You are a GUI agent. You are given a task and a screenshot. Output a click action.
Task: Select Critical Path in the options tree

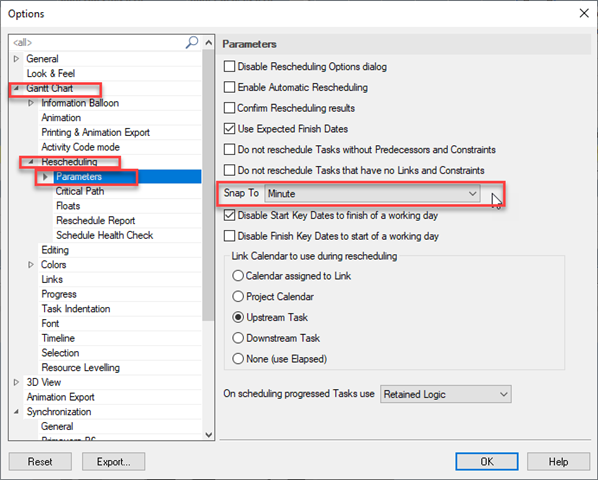click(80, 191)
